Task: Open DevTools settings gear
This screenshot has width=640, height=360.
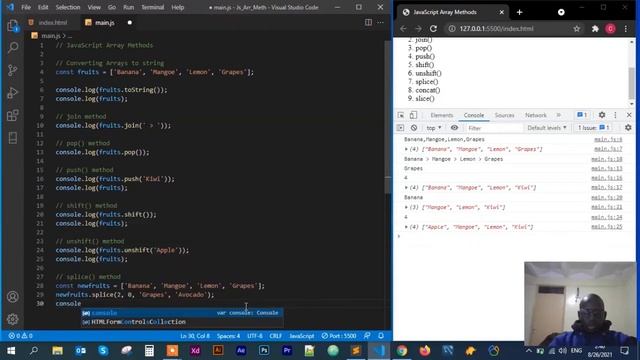Action: 602,115
